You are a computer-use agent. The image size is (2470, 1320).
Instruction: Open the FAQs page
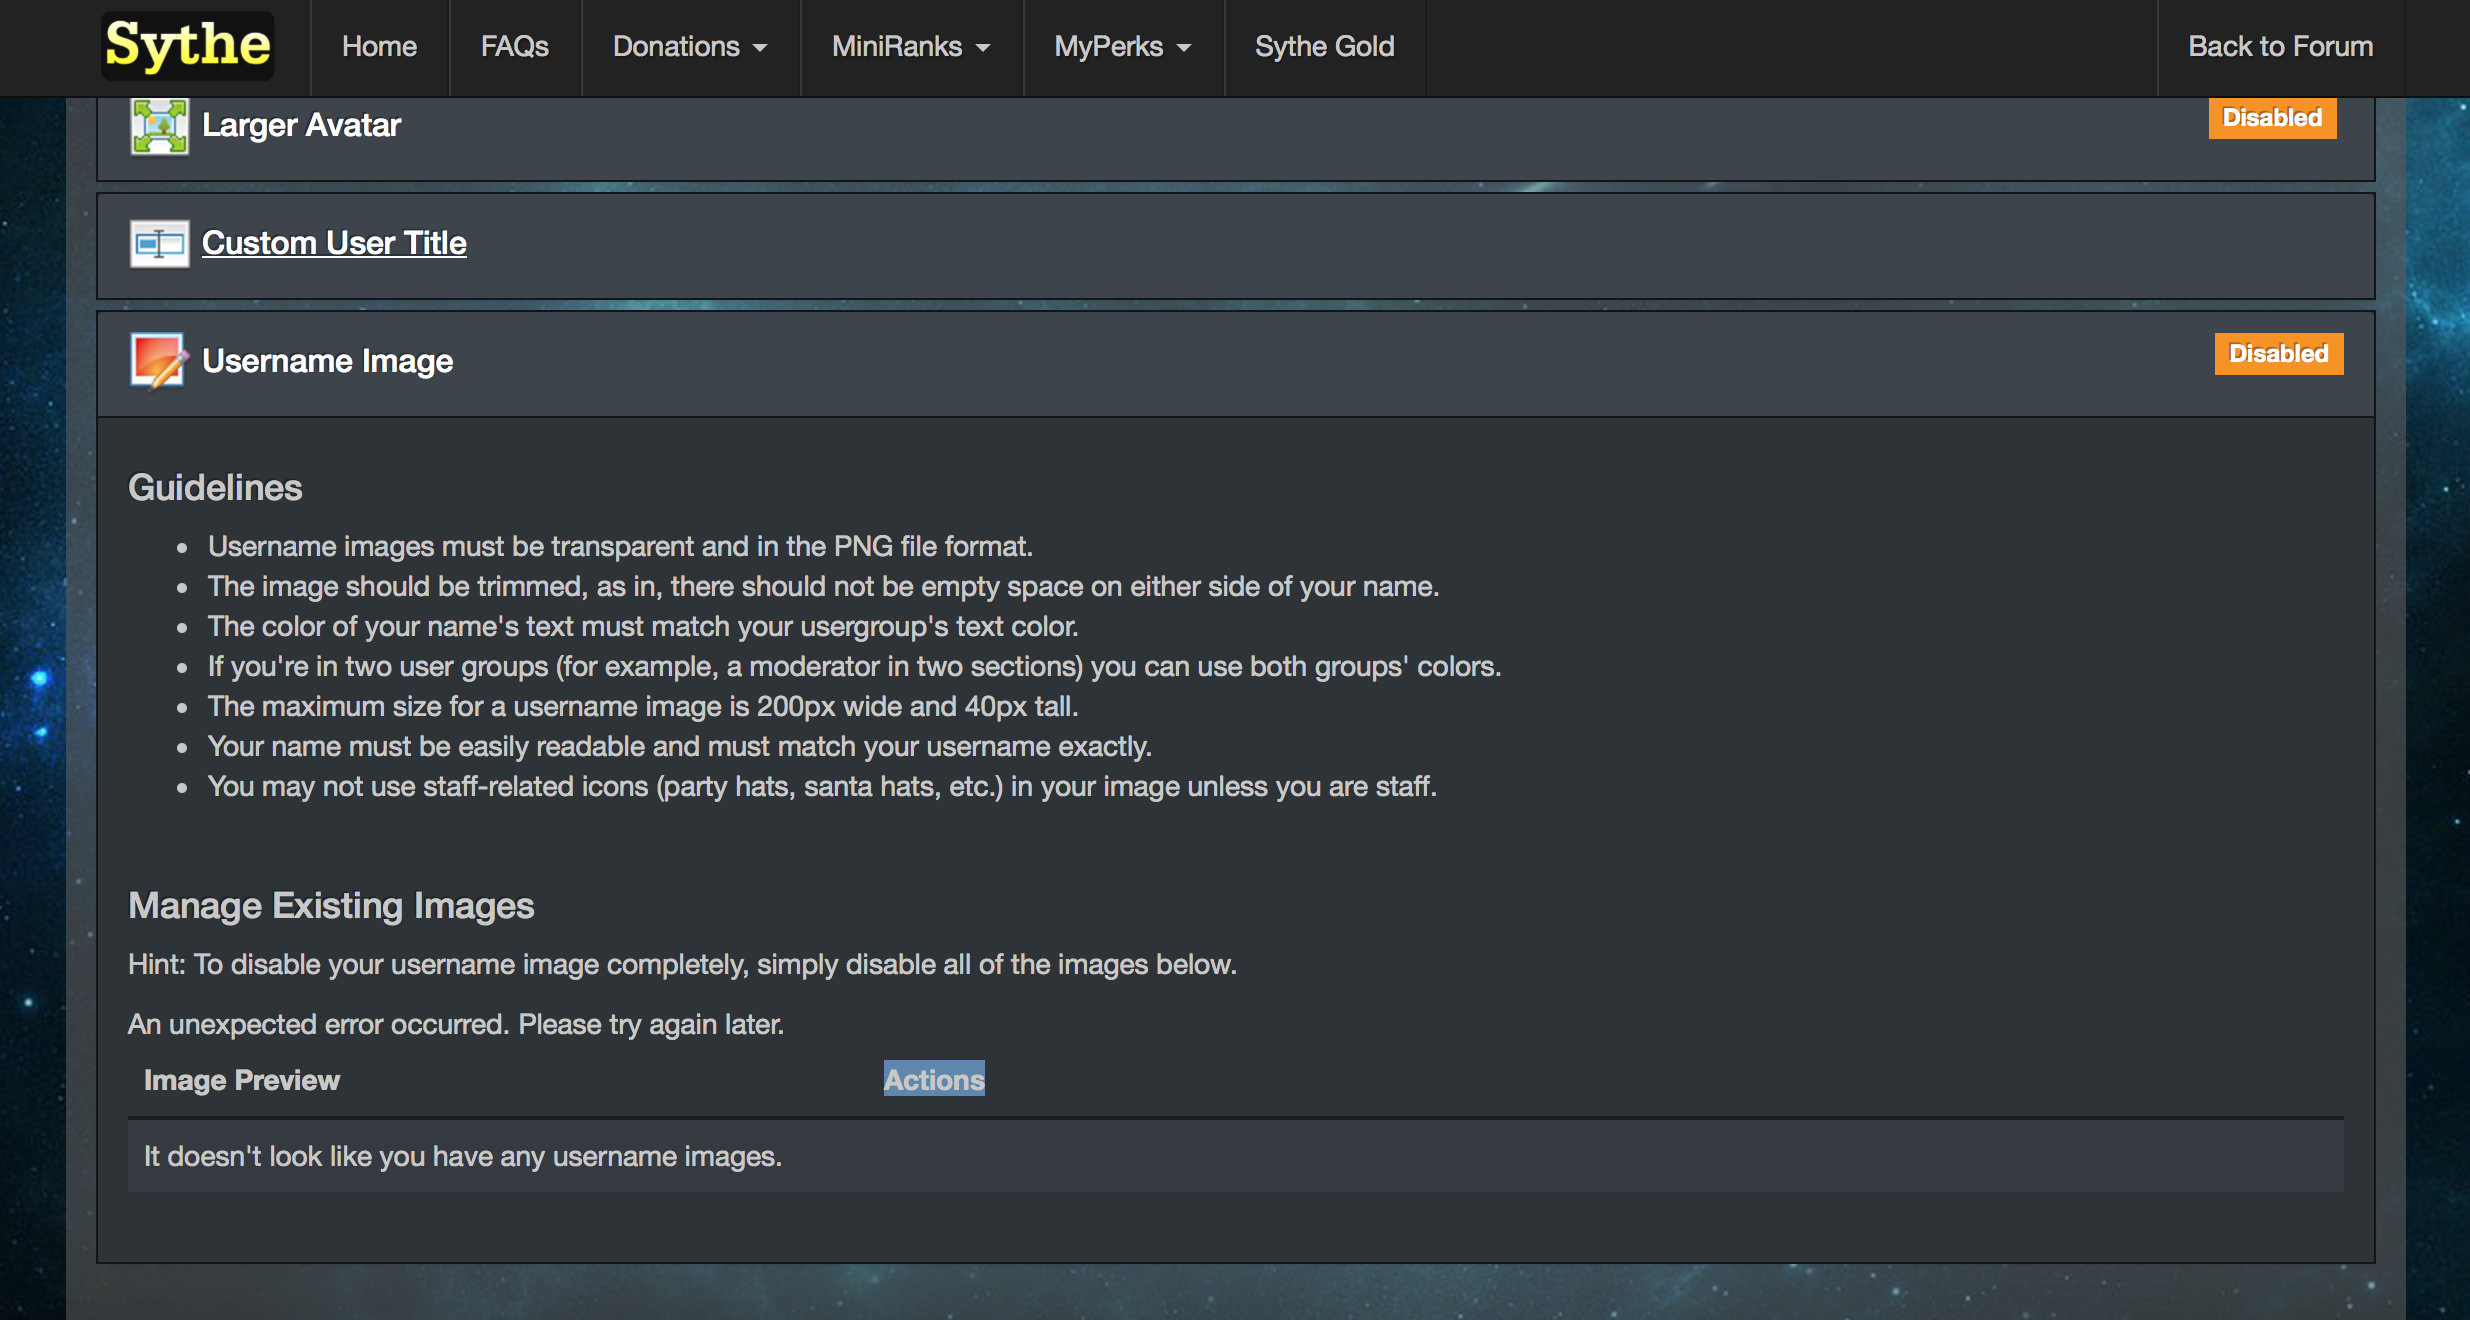pyautogui.click(x=514, y=47)
